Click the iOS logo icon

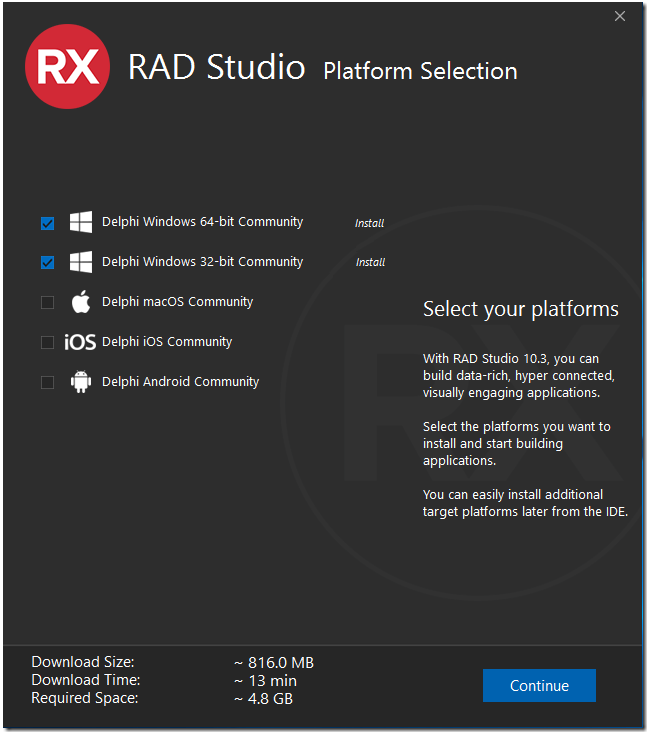(80, 342)
